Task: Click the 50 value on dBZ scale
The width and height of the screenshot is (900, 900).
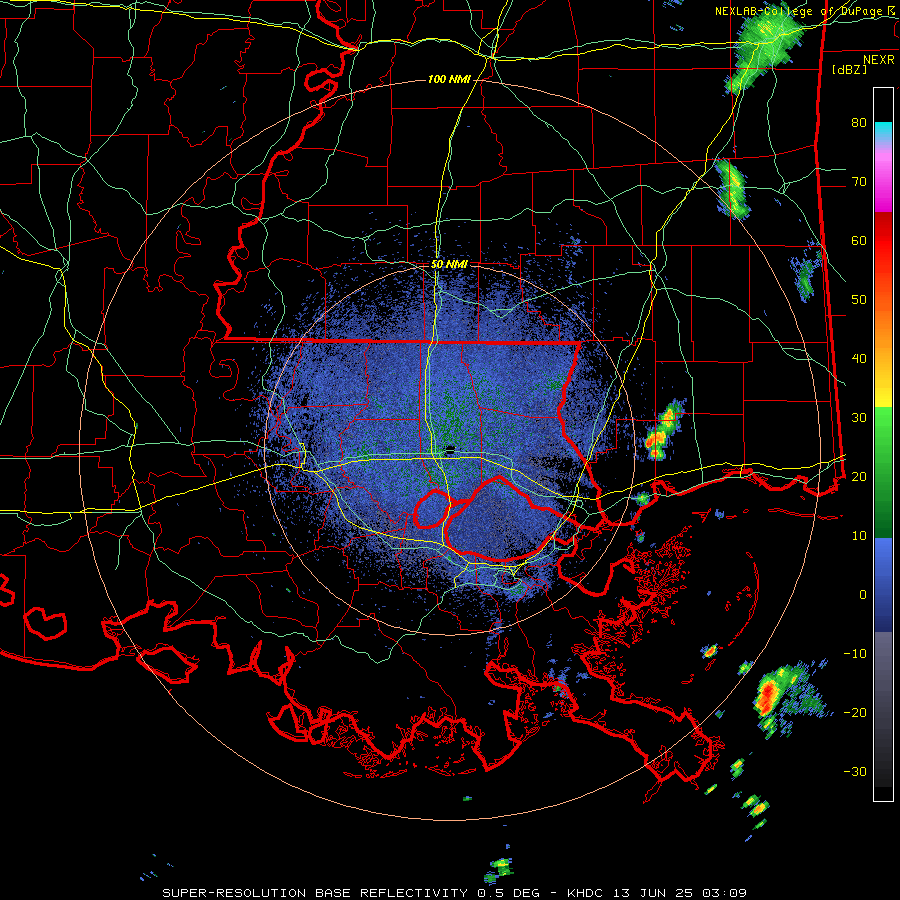Action: coord(859,300)
